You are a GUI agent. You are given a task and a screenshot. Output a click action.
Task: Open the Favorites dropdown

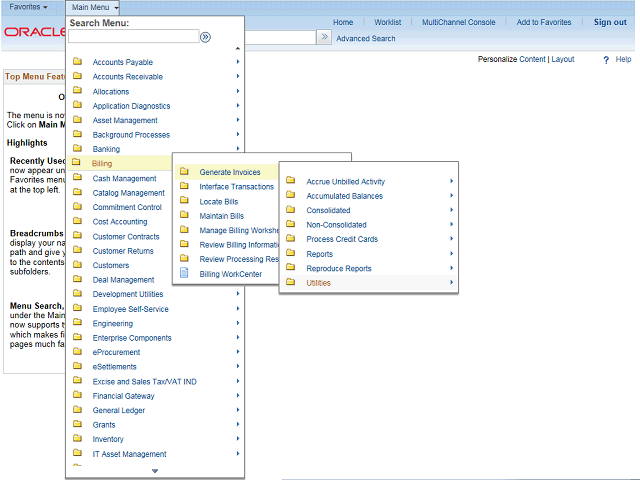28,7
